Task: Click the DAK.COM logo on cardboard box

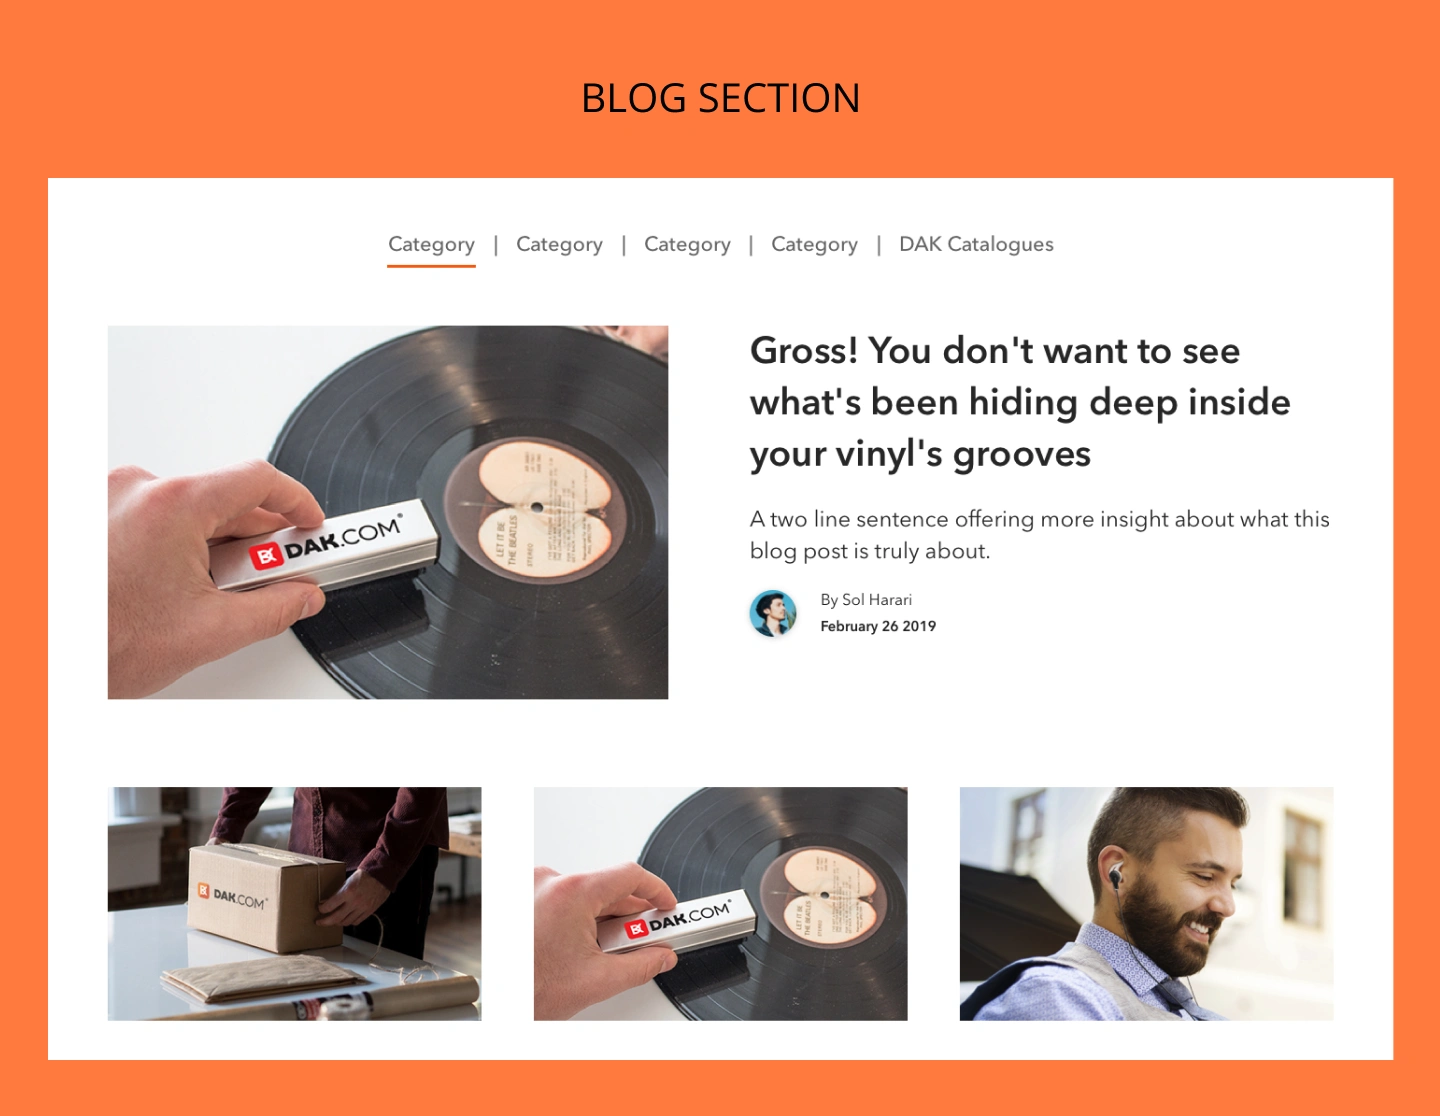Action: tap(231, 896)
